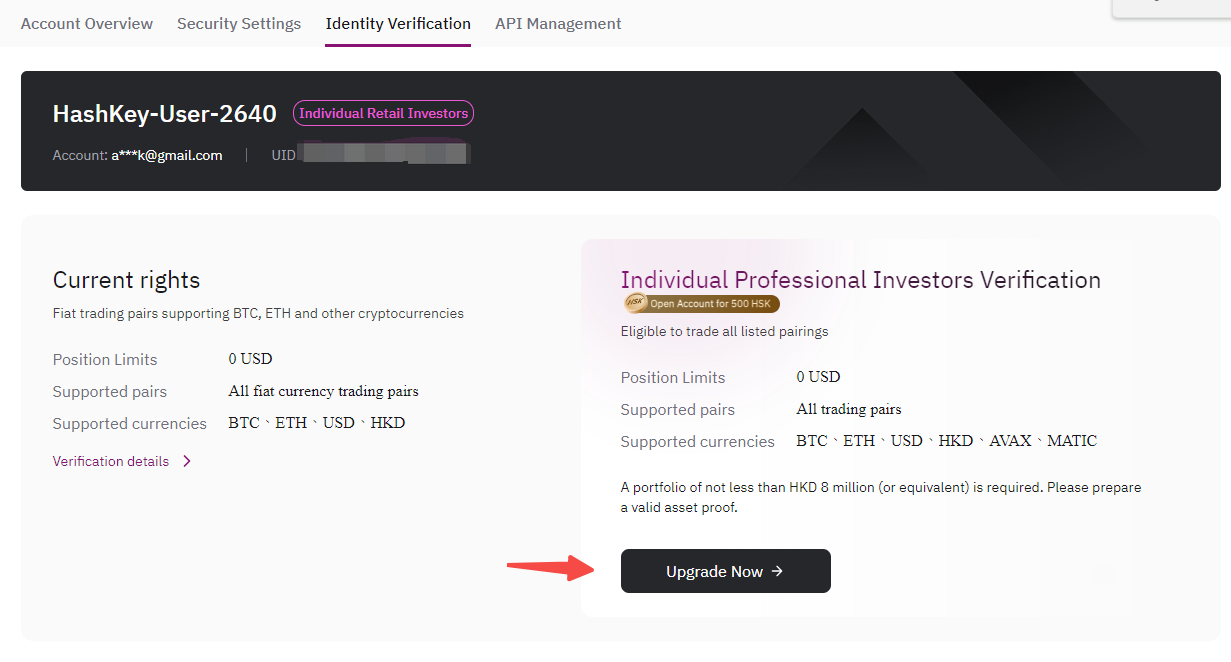Click the Open Account for 500 HSK badge
Screen dimensions: 1231x662
point(701,303)
